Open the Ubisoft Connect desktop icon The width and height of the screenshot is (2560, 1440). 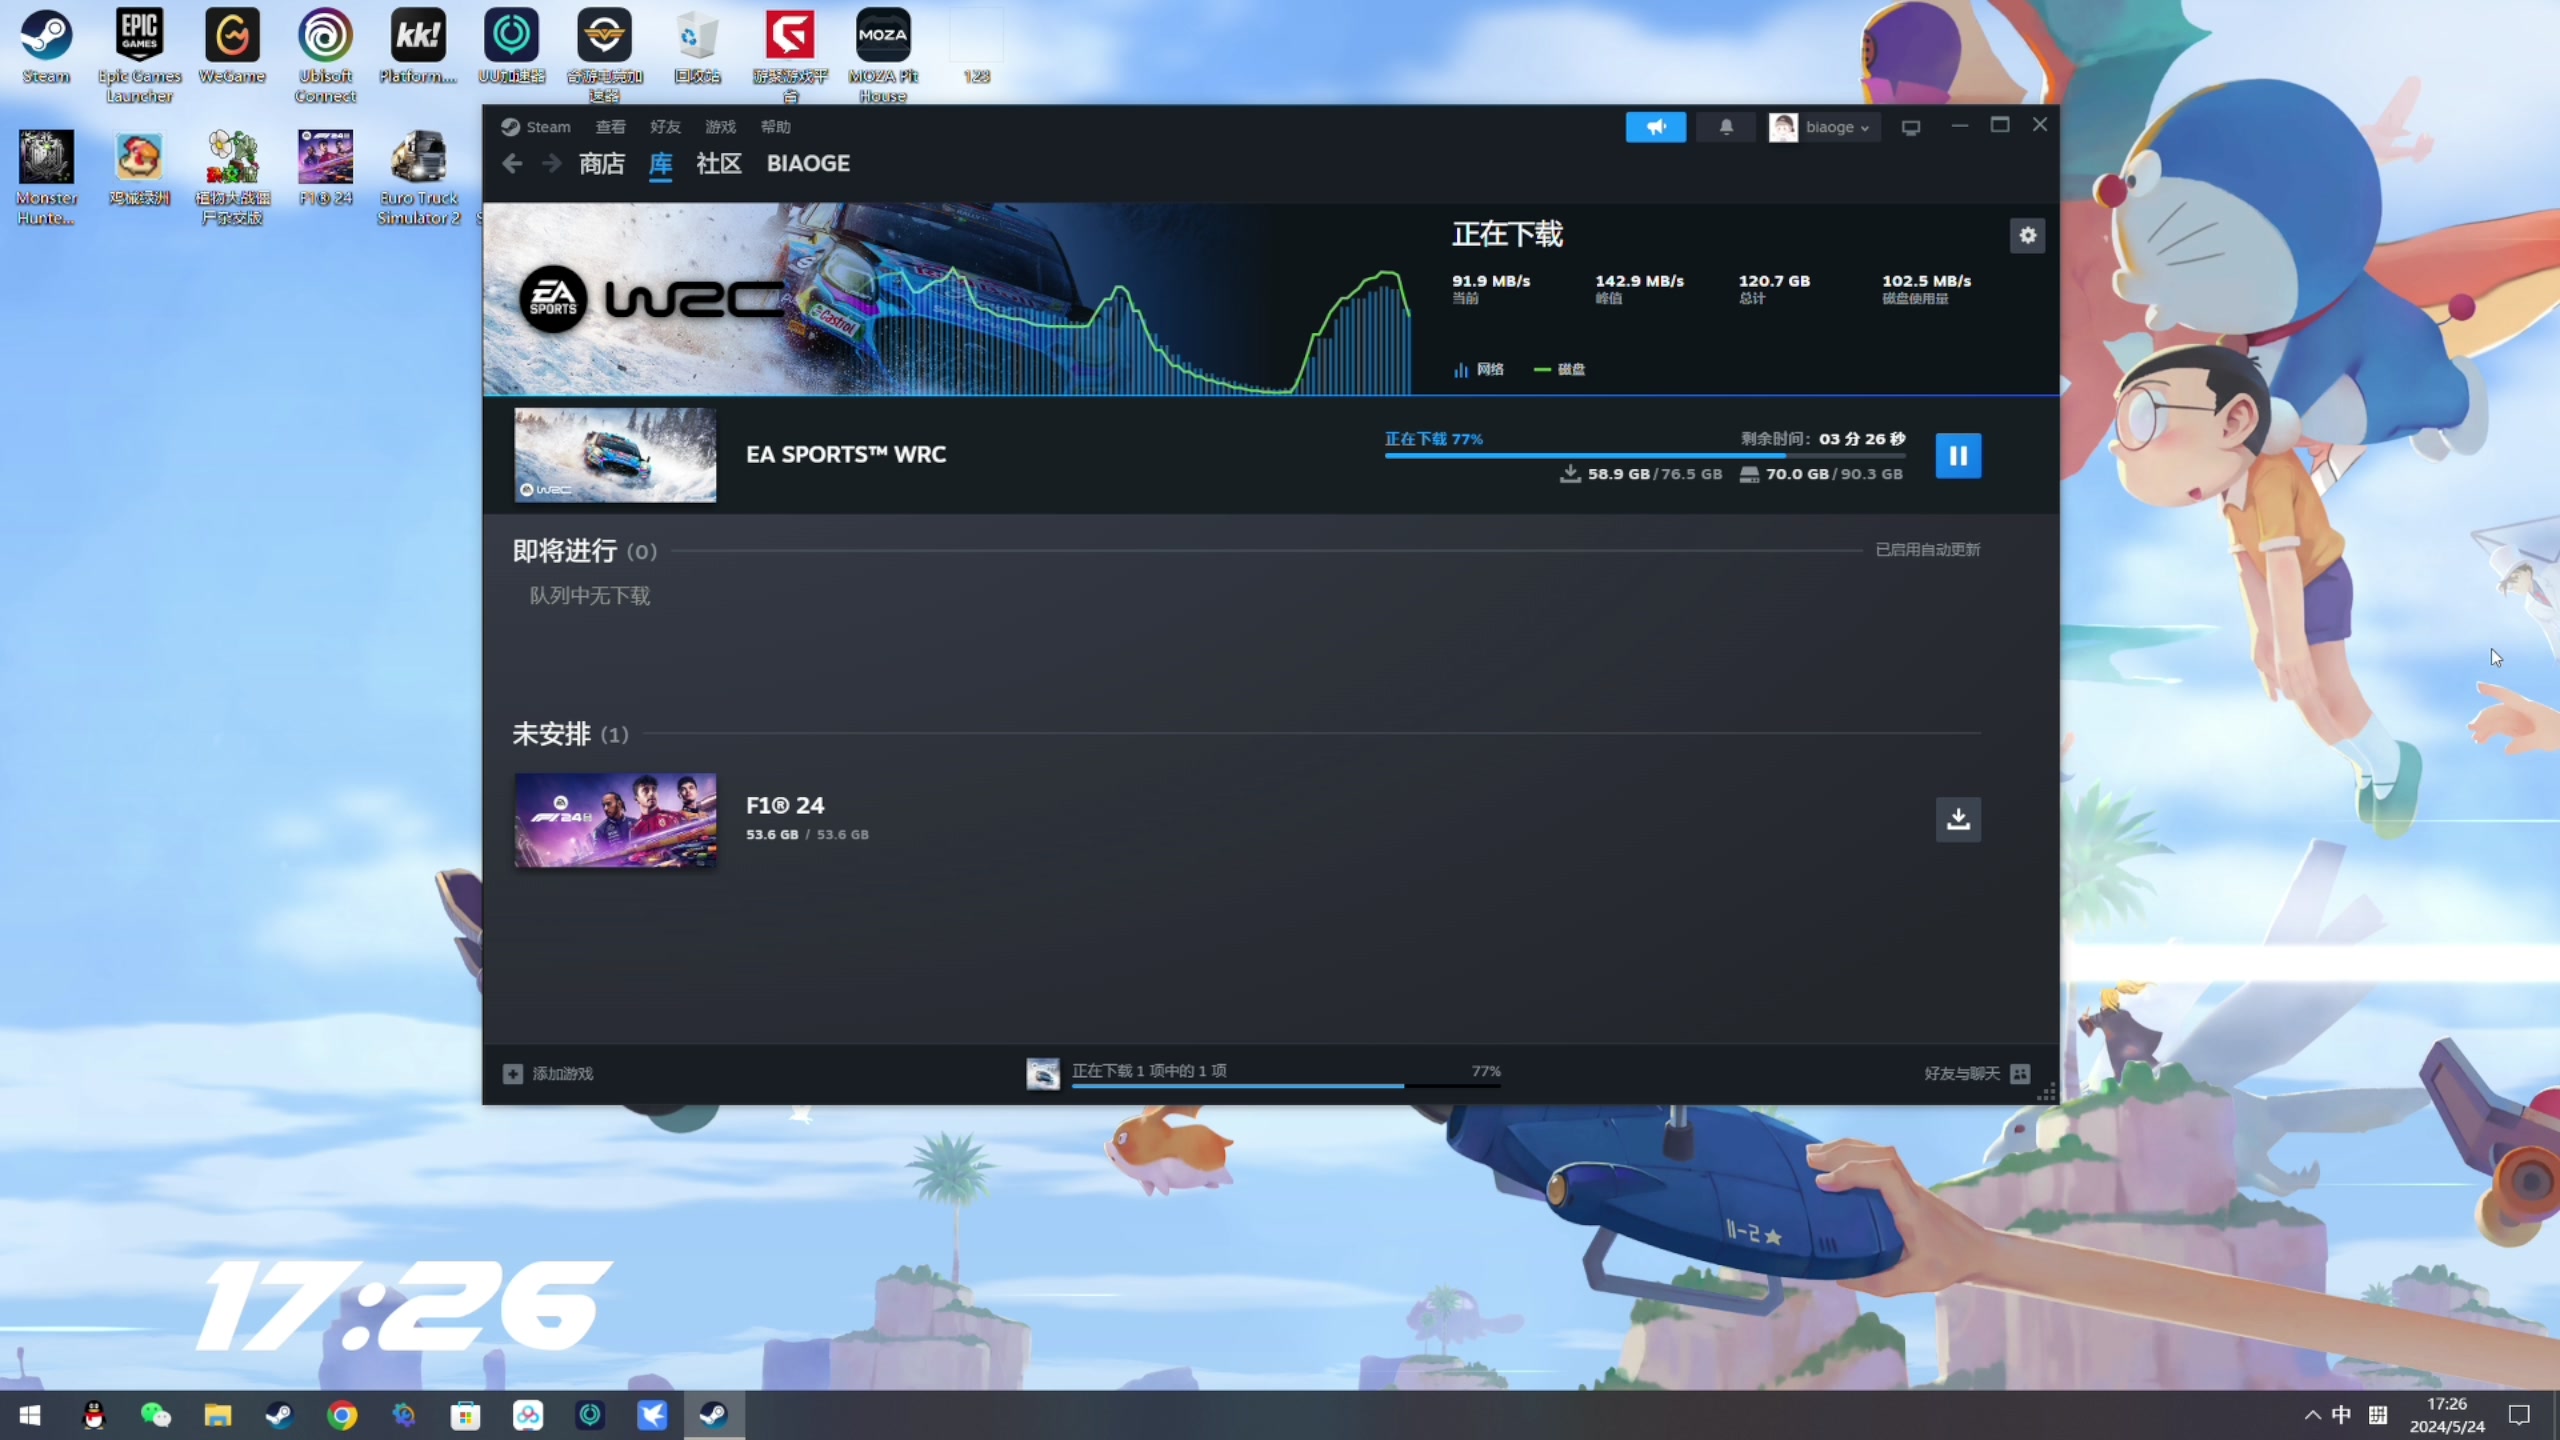325,55
